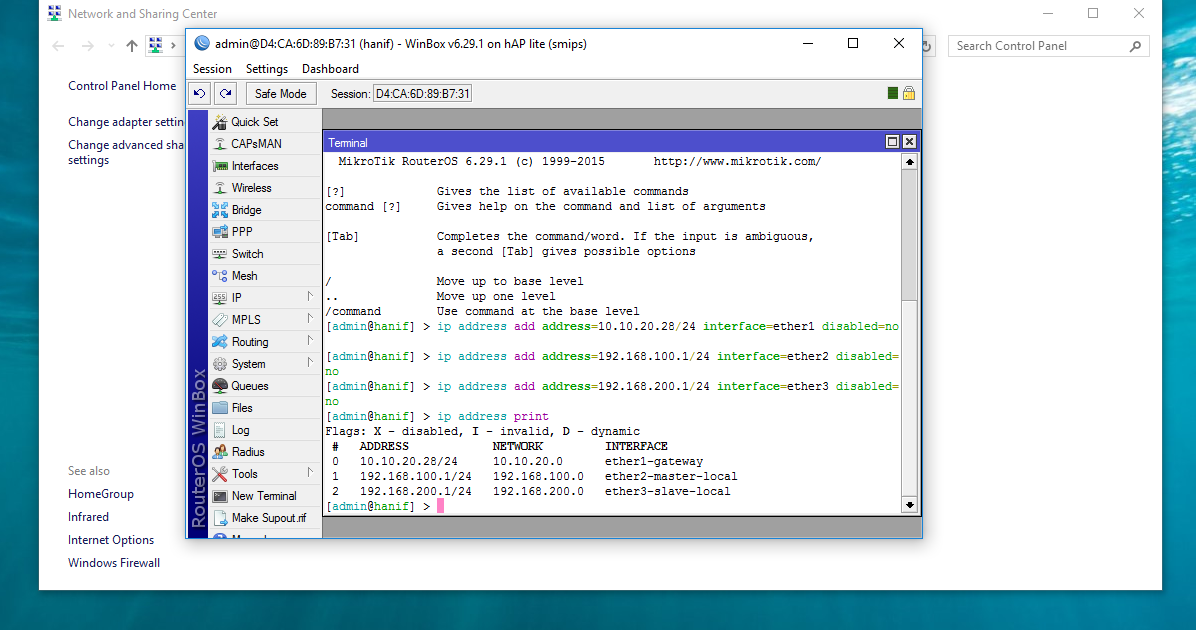Open a New Terminal
The width and height of the screenshot is (1196, 630).
coord(264,496)
